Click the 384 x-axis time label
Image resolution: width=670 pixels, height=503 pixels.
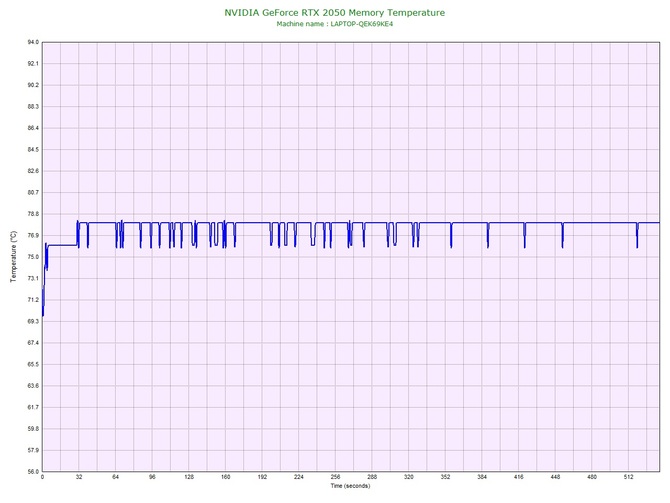tap(482, 477)
